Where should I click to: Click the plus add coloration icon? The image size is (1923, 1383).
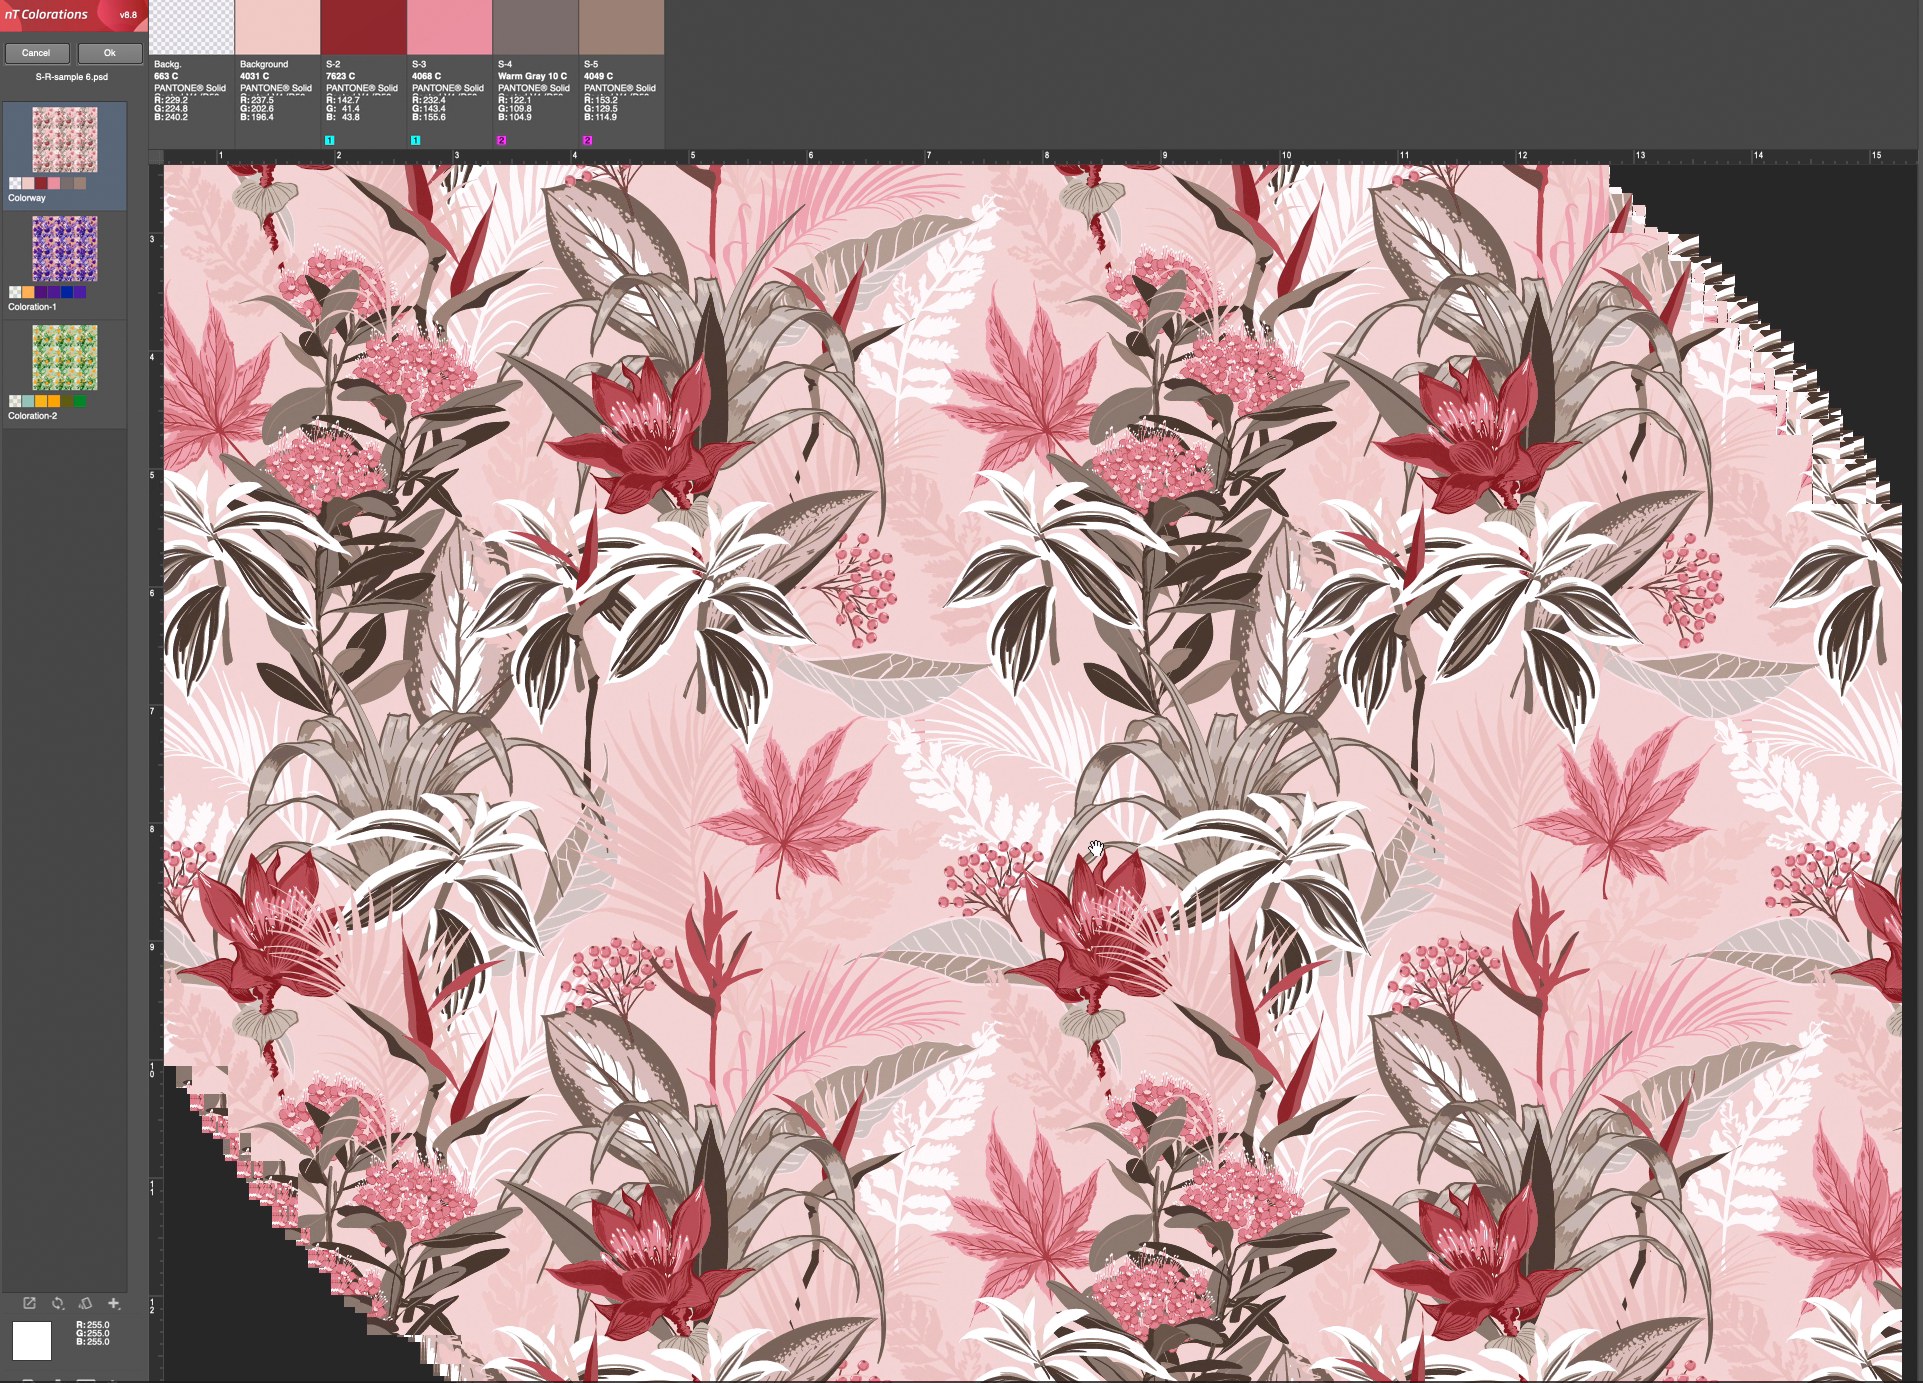(x=113, y=1303)
